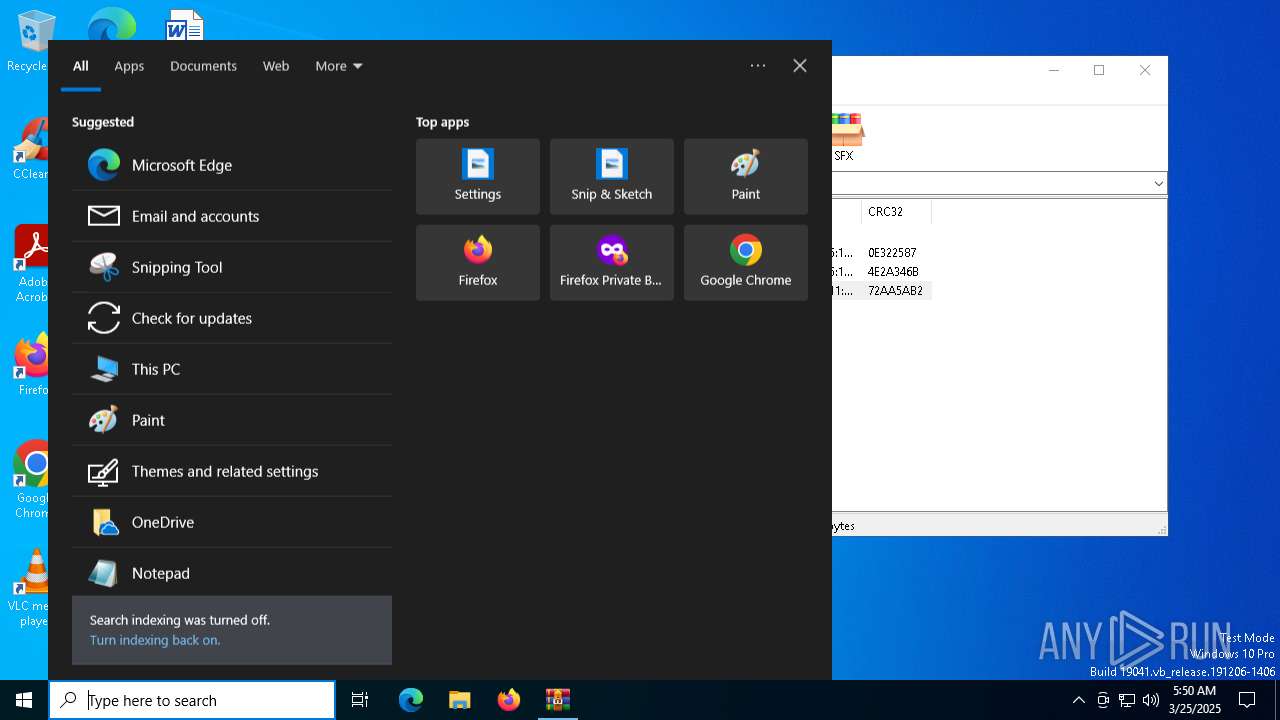Open taskbar clock and date
Screen dimensions: 1280x720
coord(1195,700)
